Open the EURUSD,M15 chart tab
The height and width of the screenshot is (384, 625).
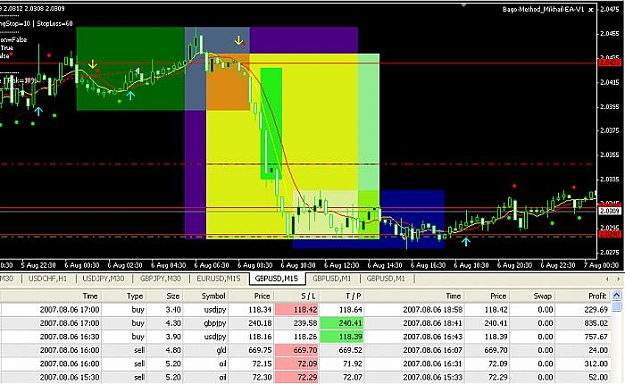(x=218, y=278)
